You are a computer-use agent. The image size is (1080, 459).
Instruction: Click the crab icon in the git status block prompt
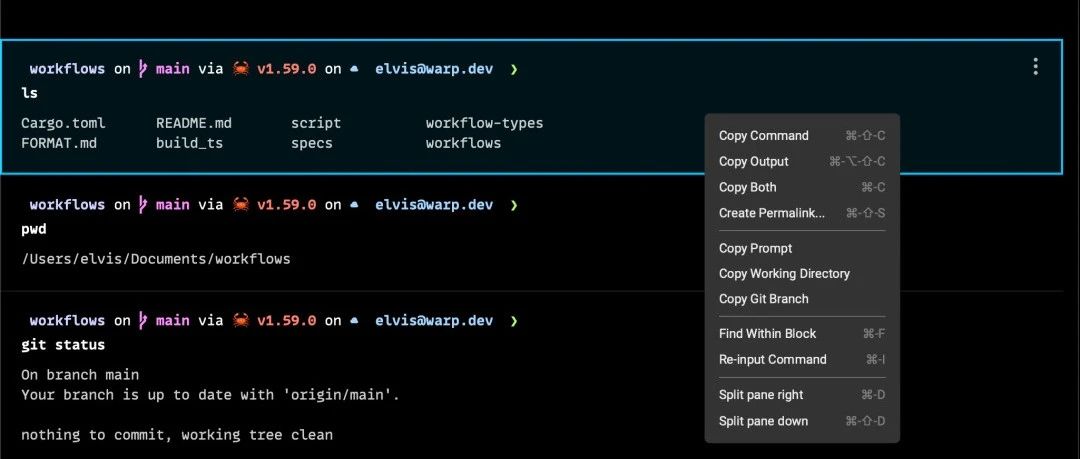tap(240, 320)
